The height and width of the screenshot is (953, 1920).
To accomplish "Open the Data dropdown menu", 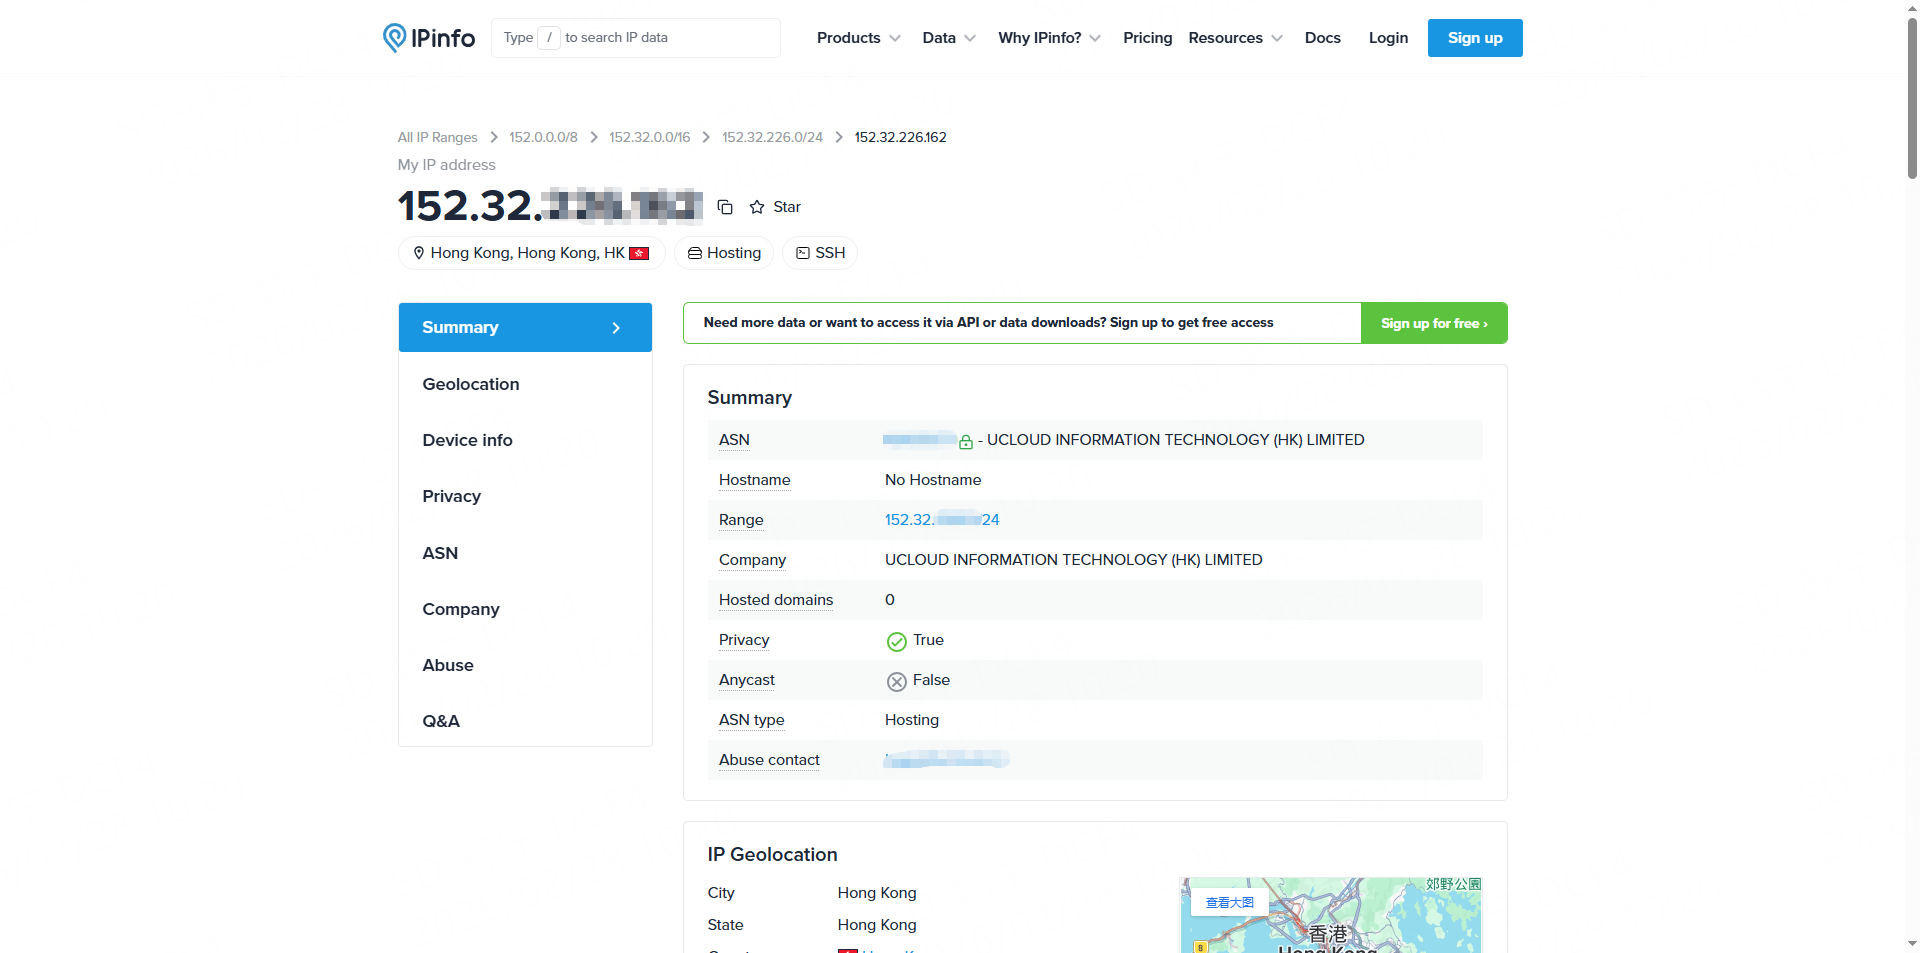I will pos(948,38).
